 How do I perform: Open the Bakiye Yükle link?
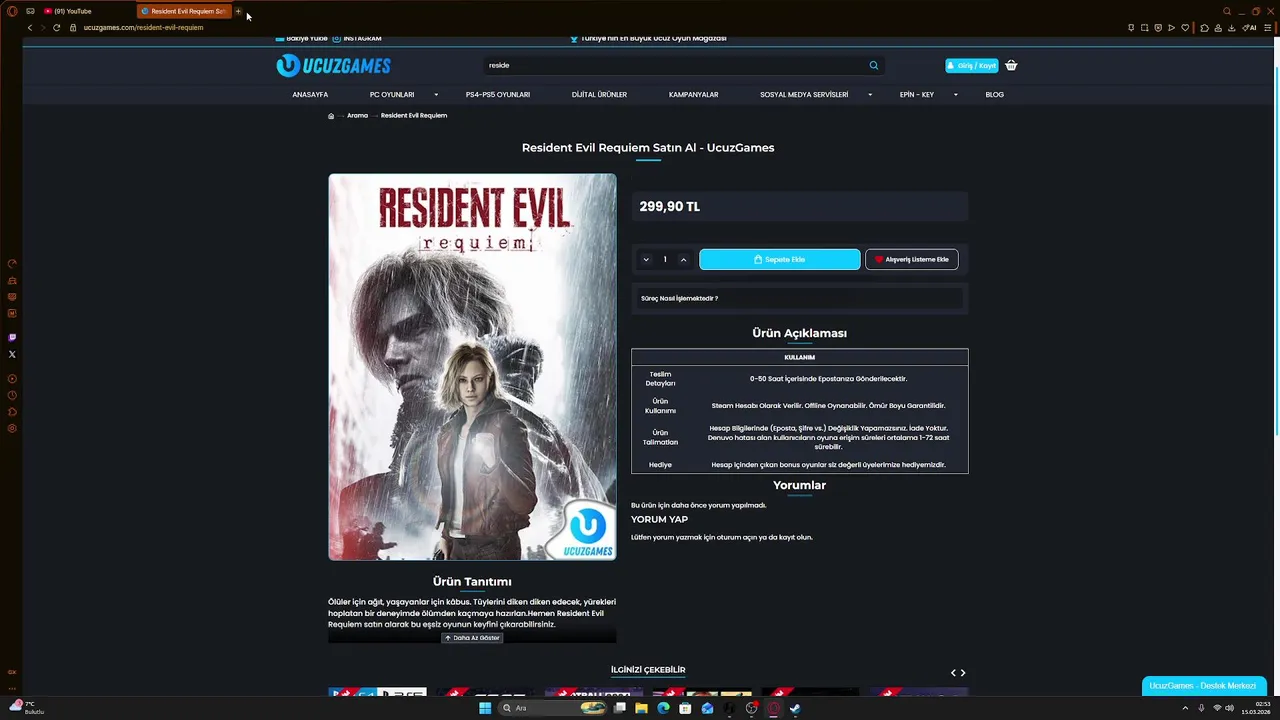pyautogui.click(x=301, y=39)
